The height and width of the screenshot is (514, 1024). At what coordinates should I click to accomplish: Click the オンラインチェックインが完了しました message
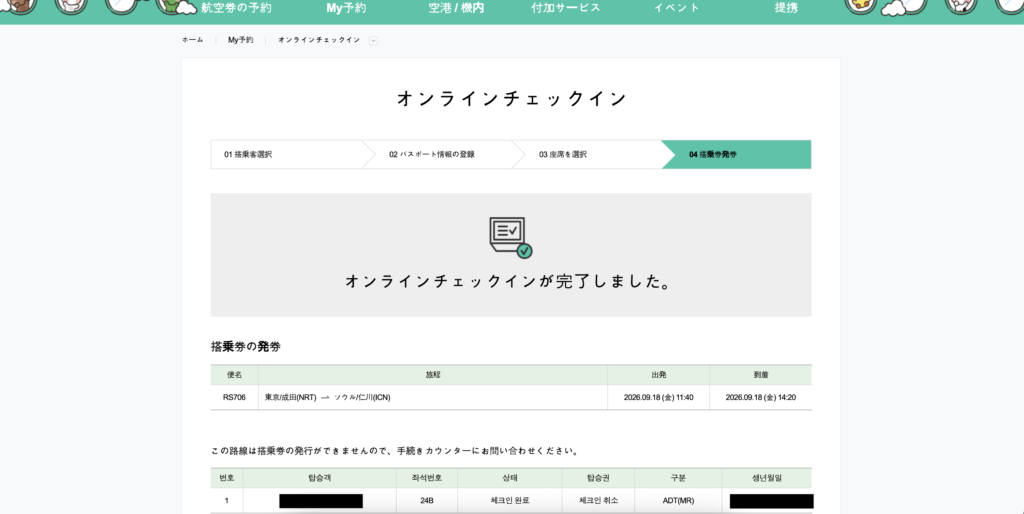click(x=509, y=281)
